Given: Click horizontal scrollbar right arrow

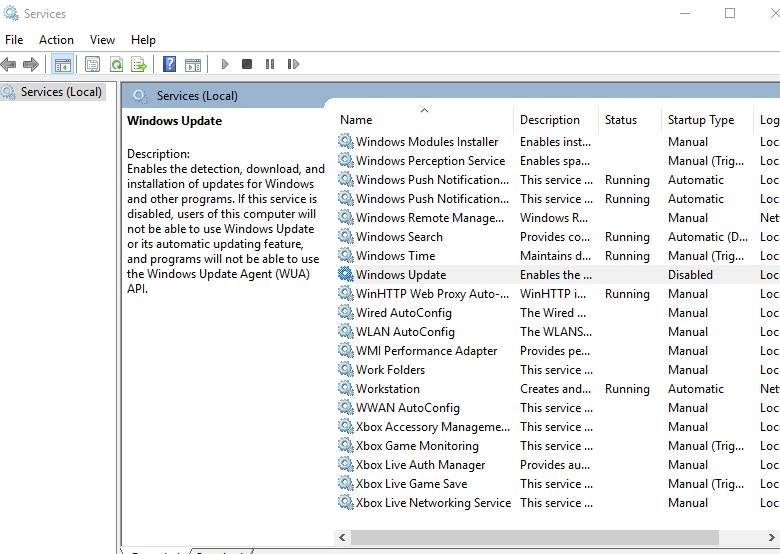Looking at the screenshot, I should point(772,537).
